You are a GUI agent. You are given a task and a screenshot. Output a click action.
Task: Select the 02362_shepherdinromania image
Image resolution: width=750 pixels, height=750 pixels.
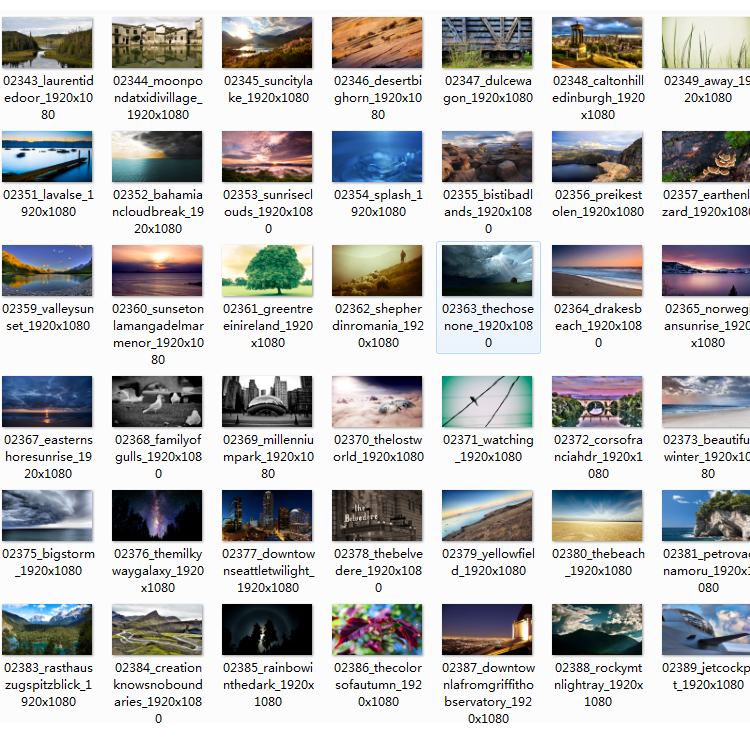(x=377, y=270)
